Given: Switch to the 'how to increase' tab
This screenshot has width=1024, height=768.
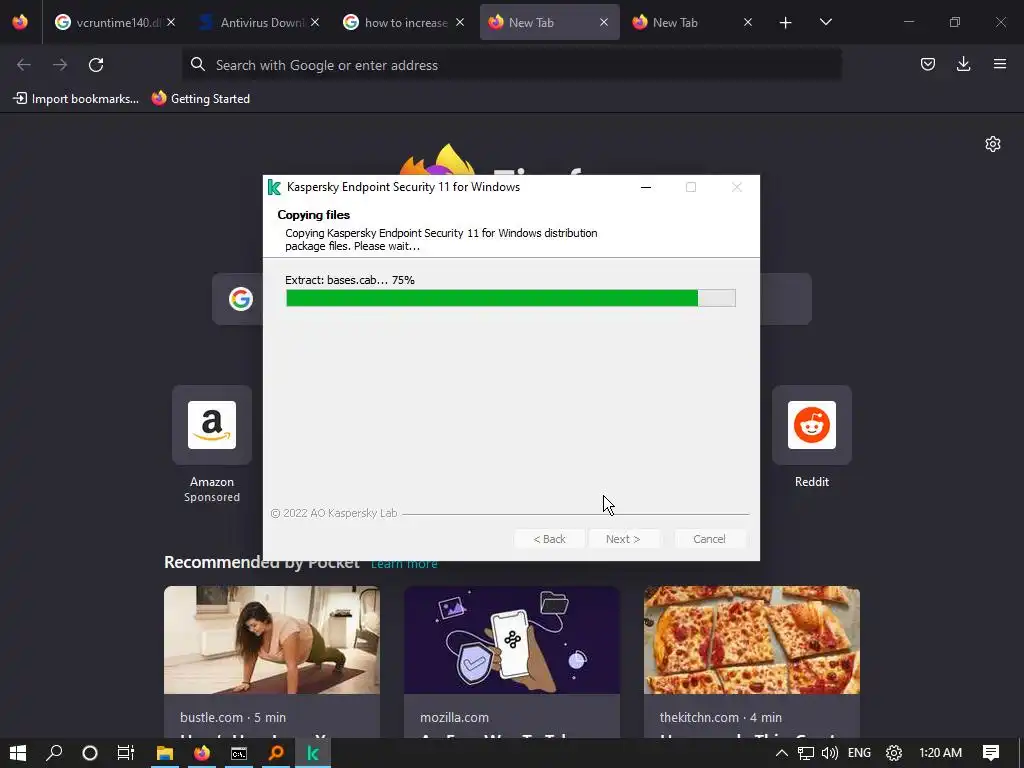Looking at the screenshot, I should (404, 22).
